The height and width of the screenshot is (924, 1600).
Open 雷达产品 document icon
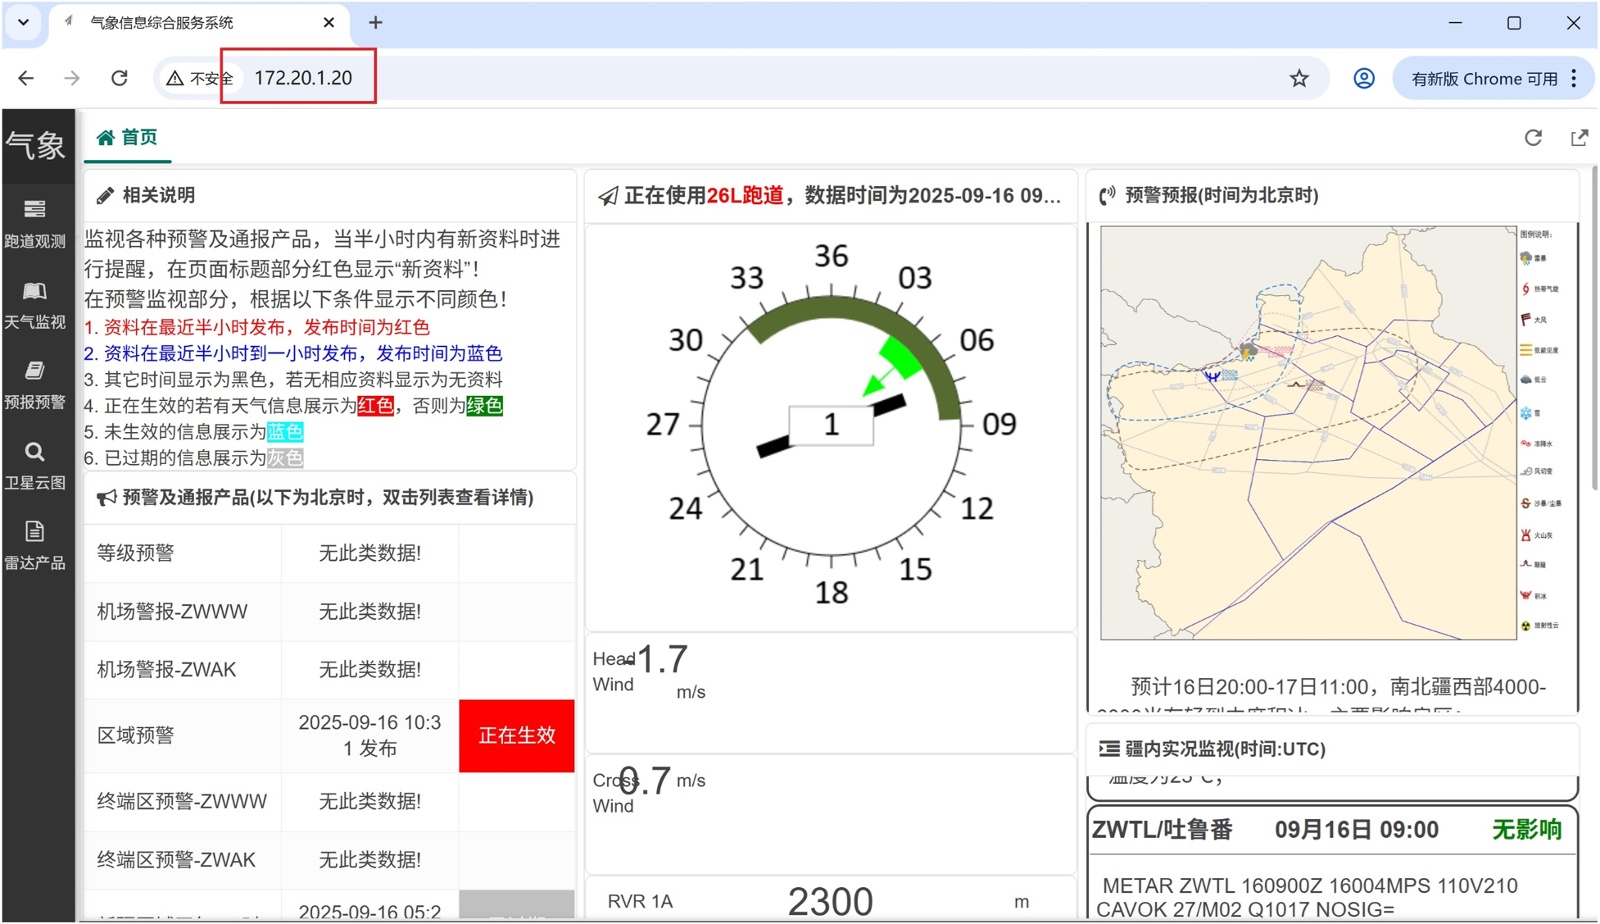(x=35, y=531)
